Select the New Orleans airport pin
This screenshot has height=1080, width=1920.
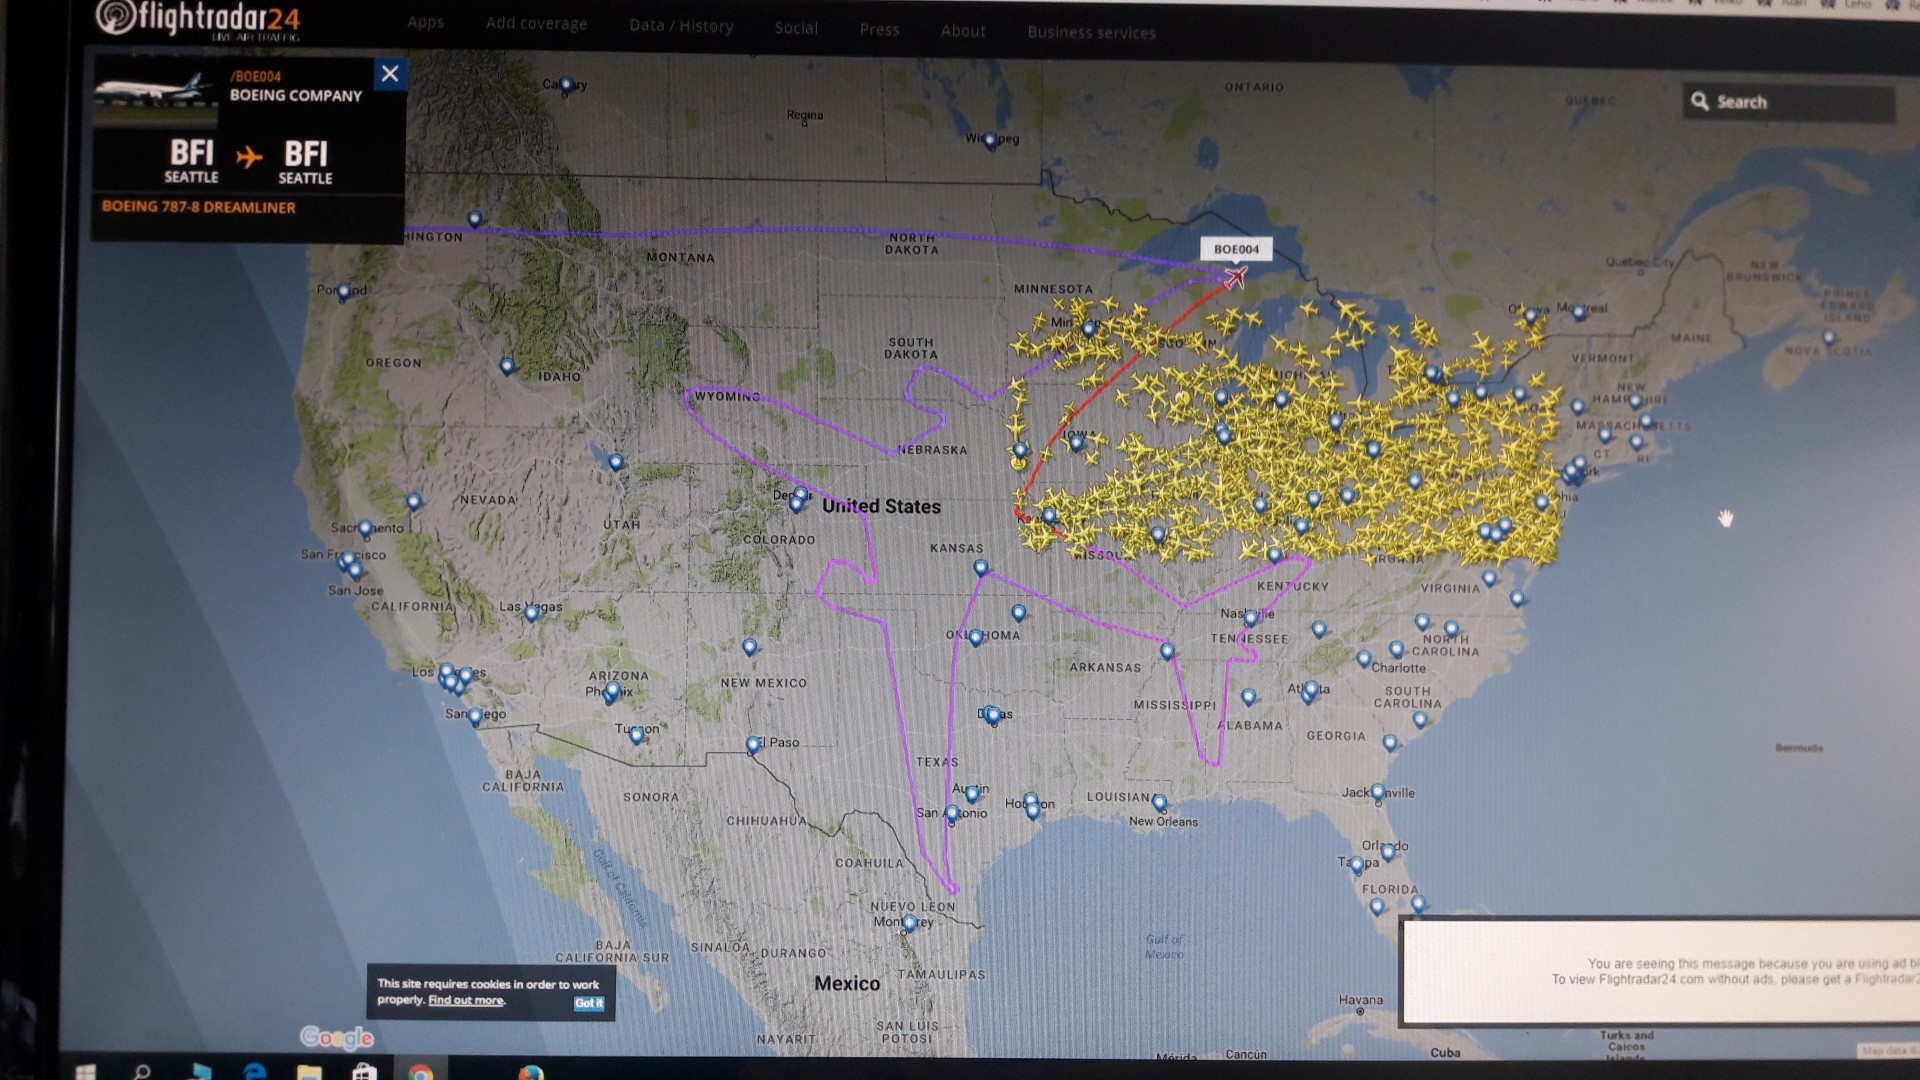(x=1159, y=802)
